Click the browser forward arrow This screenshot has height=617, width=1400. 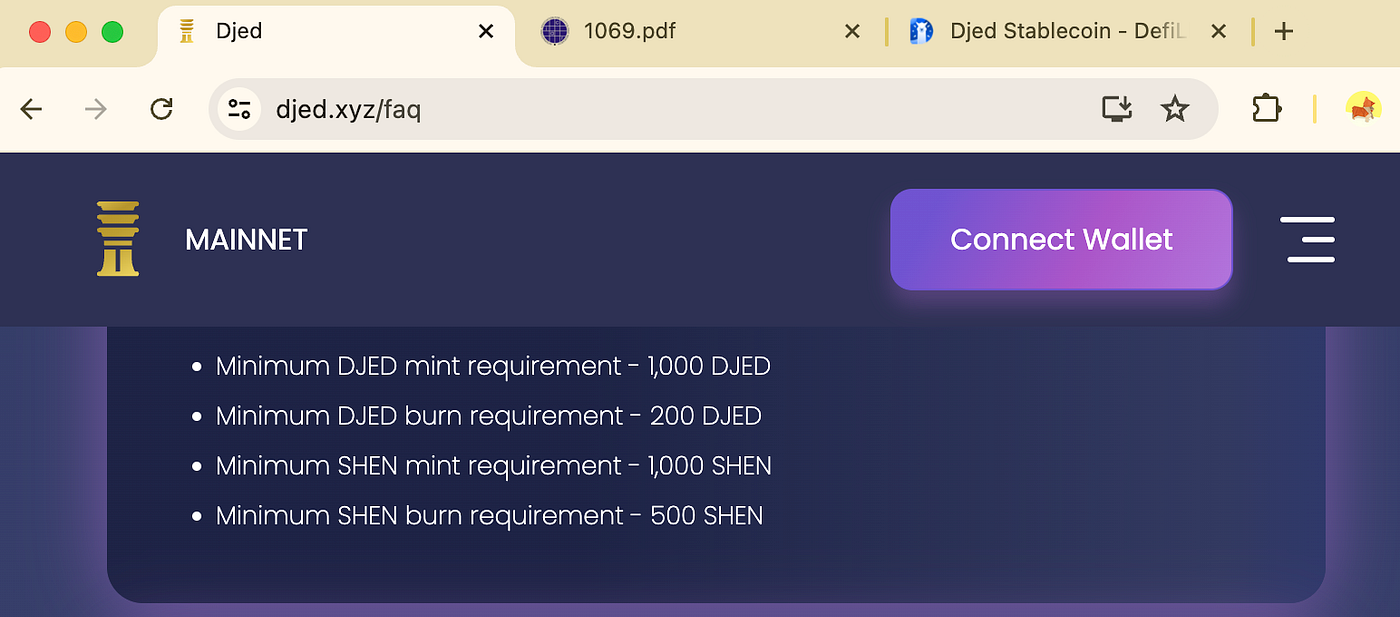96,109
